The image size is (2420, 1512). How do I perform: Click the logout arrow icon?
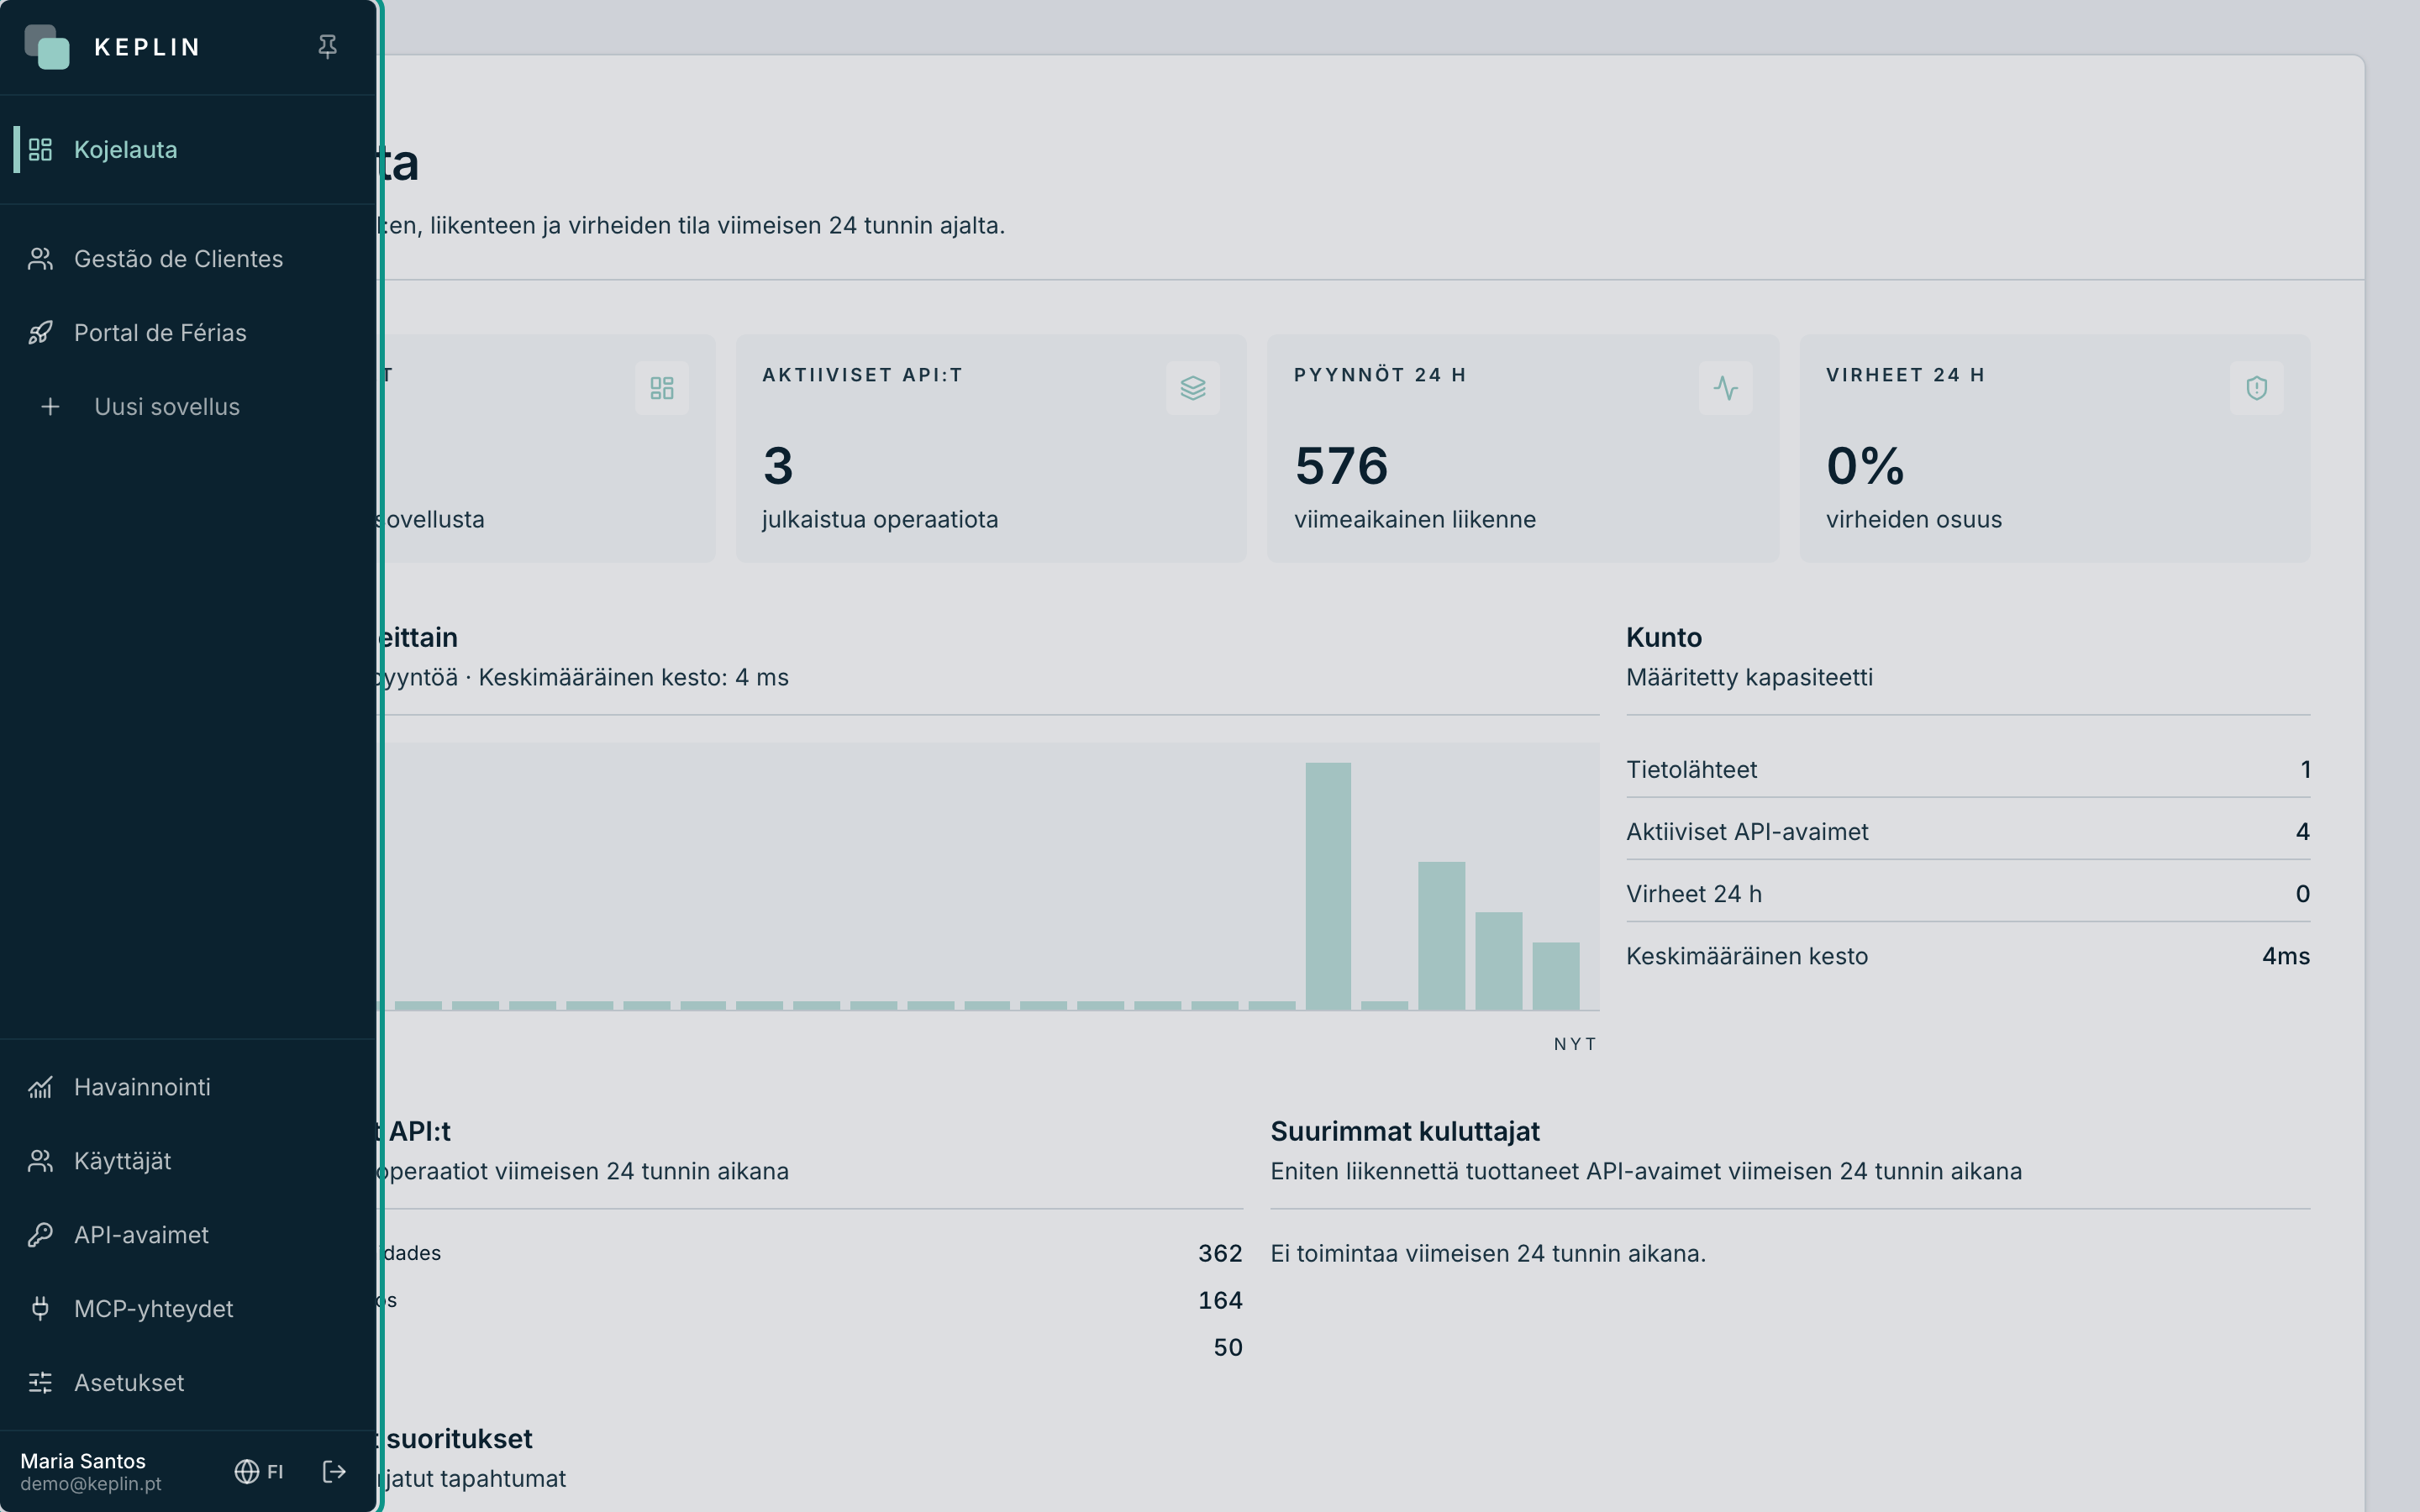coord(334,1471)
